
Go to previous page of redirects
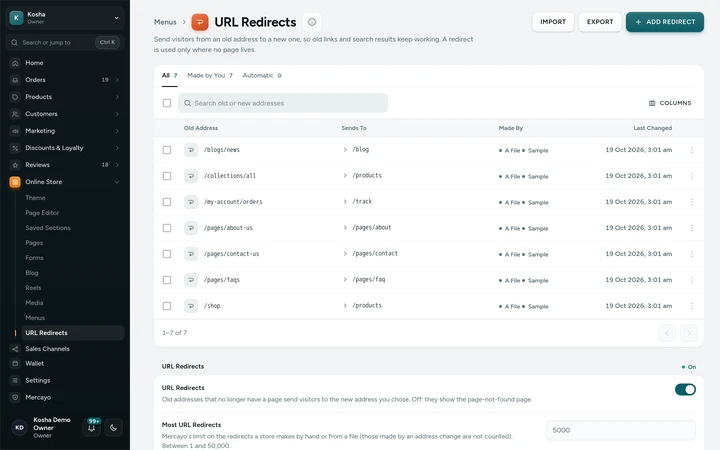pos(667,333)
